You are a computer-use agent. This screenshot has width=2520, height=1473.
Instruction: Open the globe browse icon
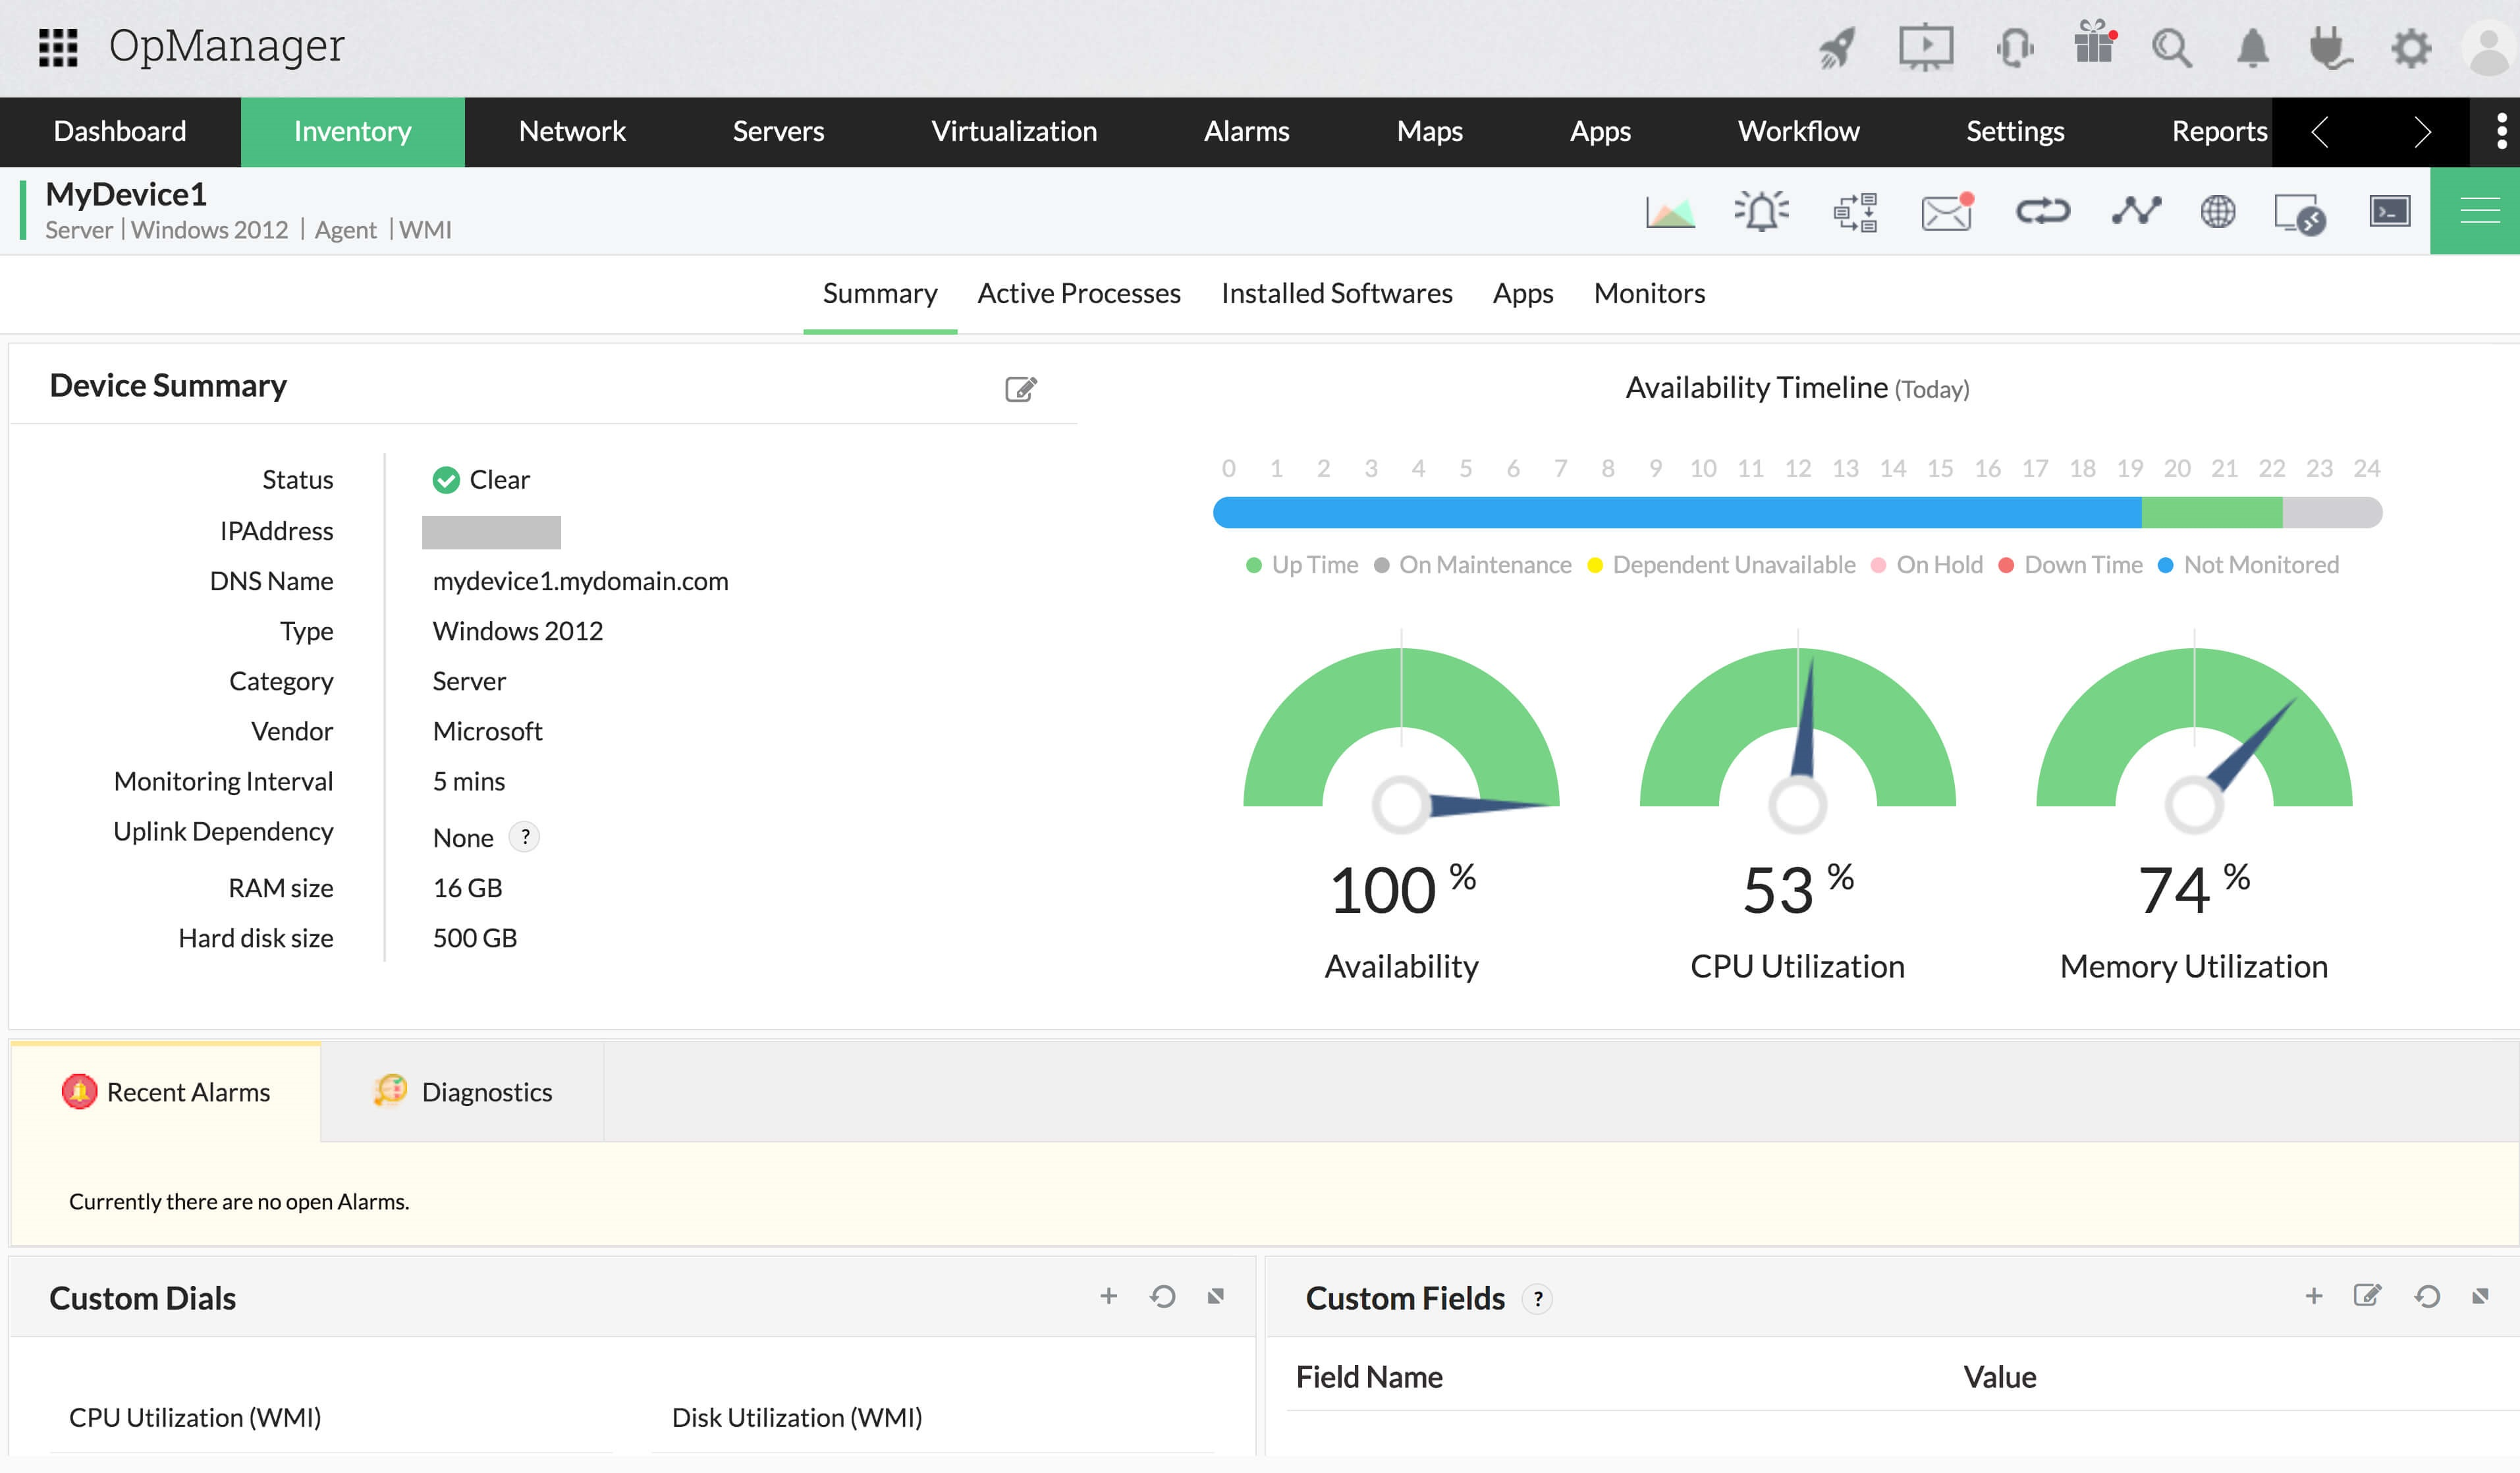(x=2217, y=211)
